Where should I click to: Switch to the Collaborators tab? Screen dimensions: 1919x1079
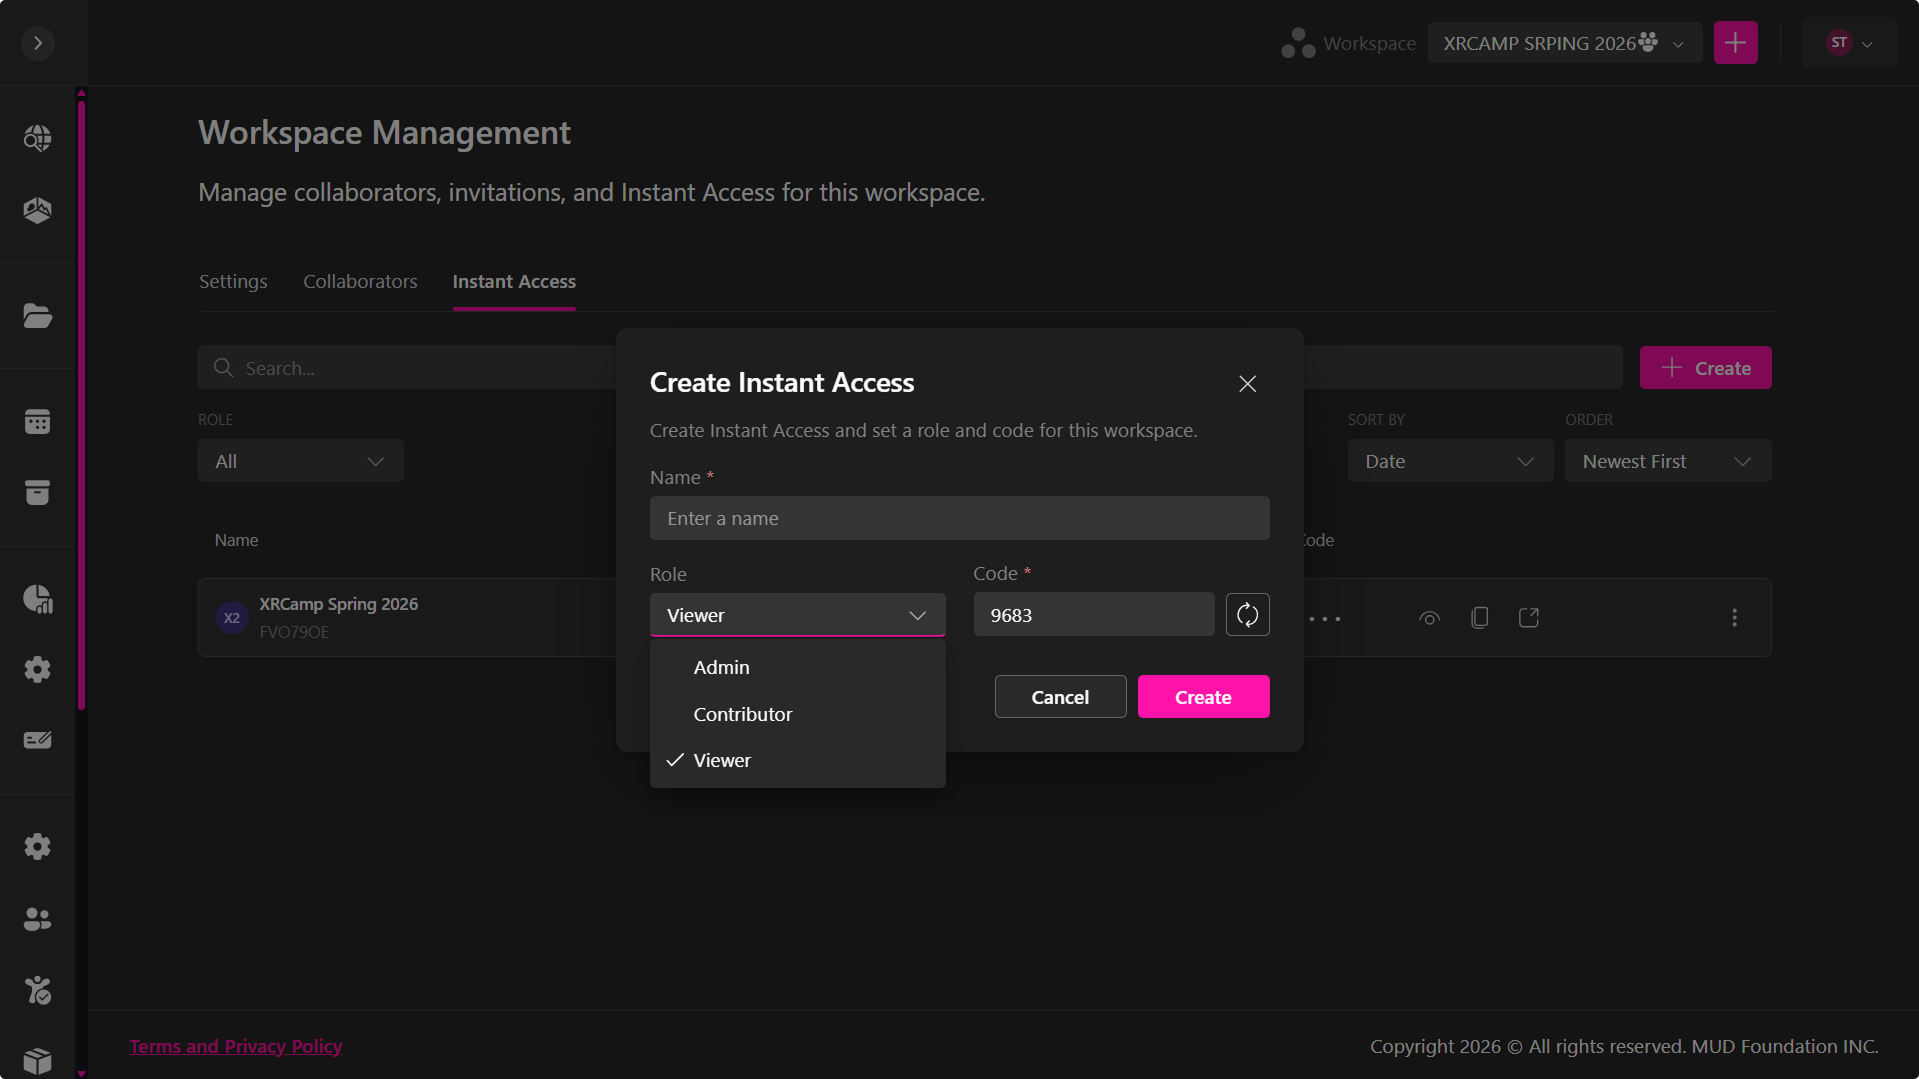click(x=360, y=282)
